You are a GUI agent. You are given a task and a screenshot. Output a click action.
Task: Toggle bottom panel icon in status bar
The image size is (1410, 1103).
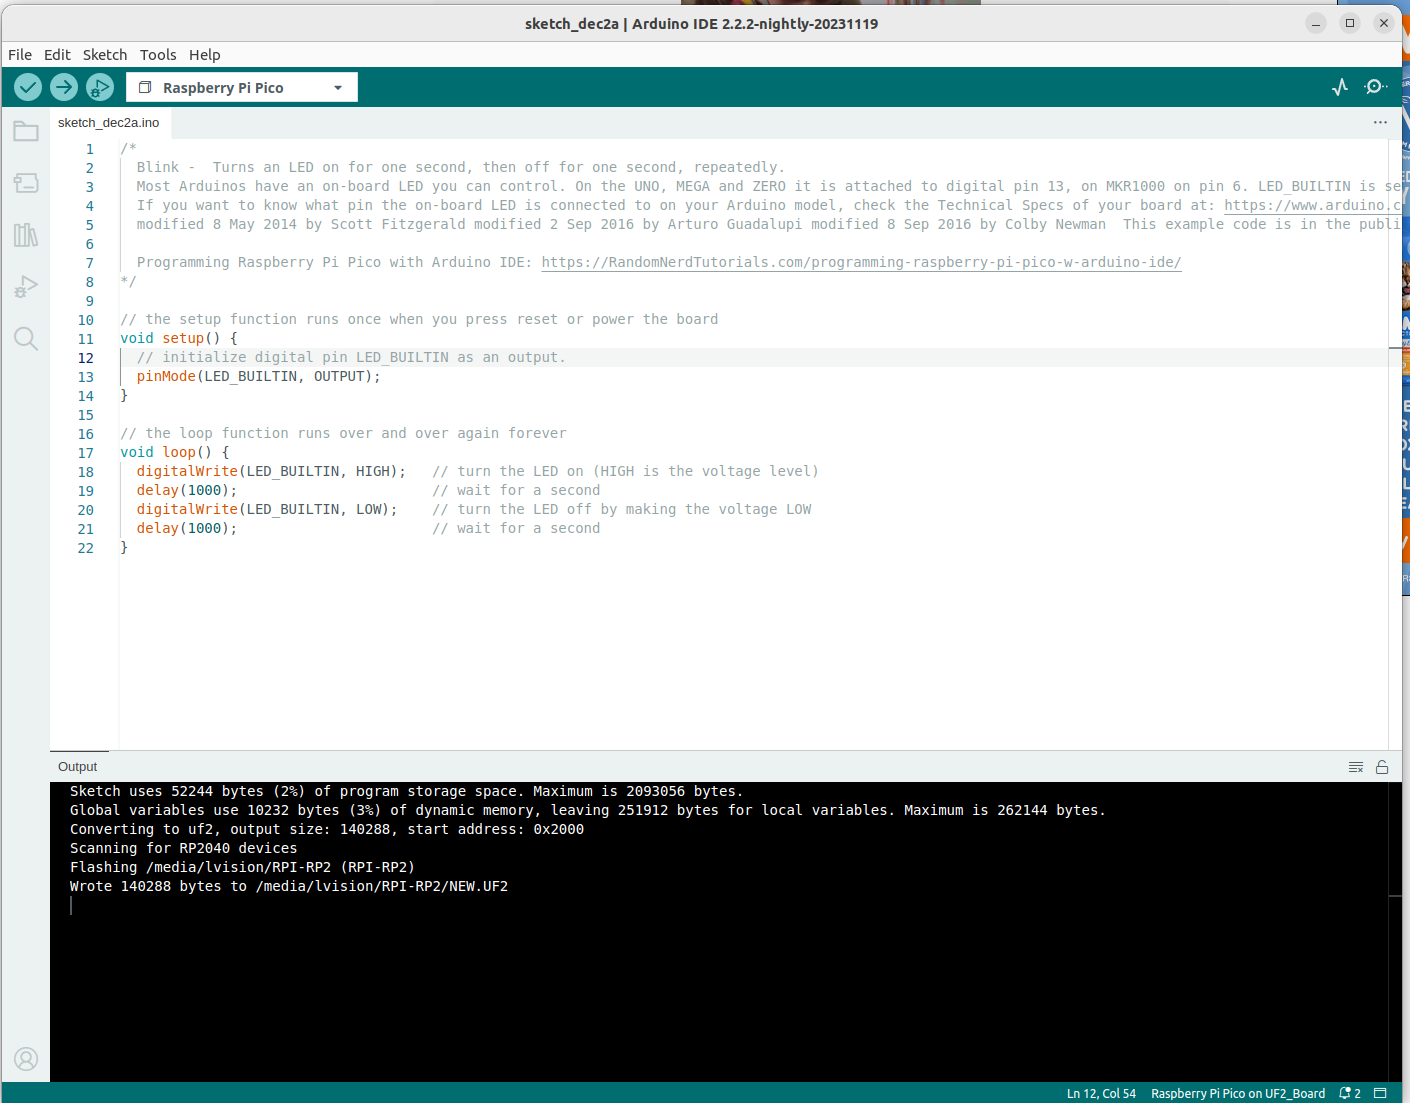(x=1380, y=1093)
